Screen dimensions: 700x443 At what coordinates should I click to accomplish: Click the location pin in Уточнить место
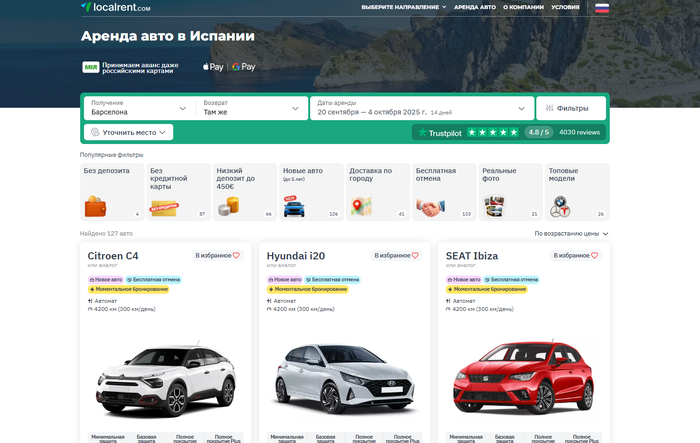[x=94, y=132]
